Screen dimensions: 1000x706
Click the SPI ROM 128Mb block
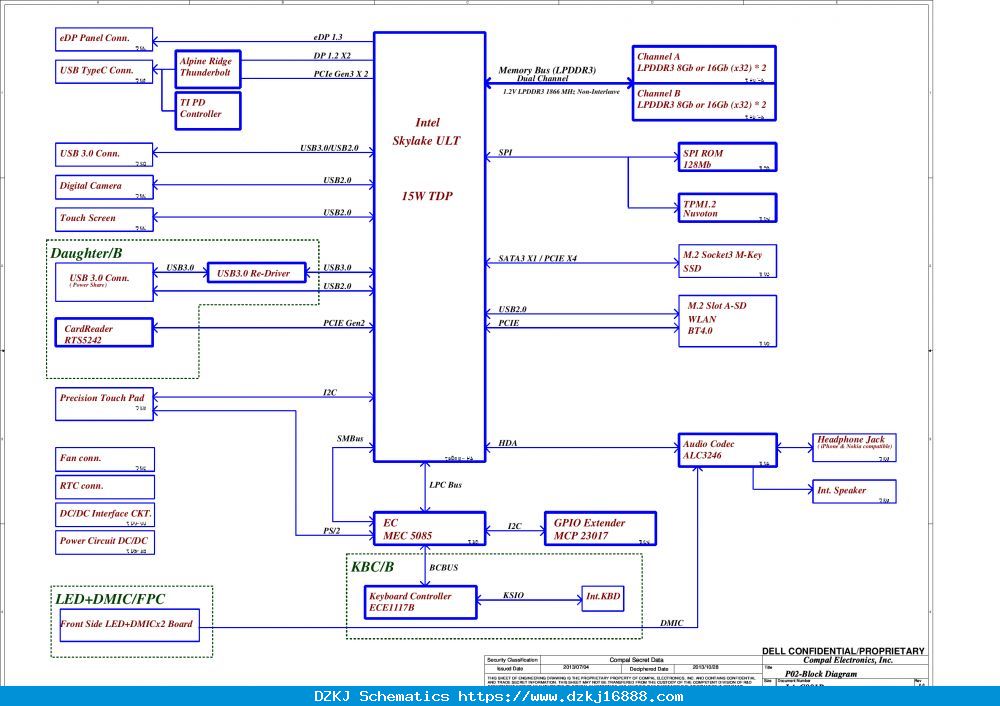coord(728,158)
